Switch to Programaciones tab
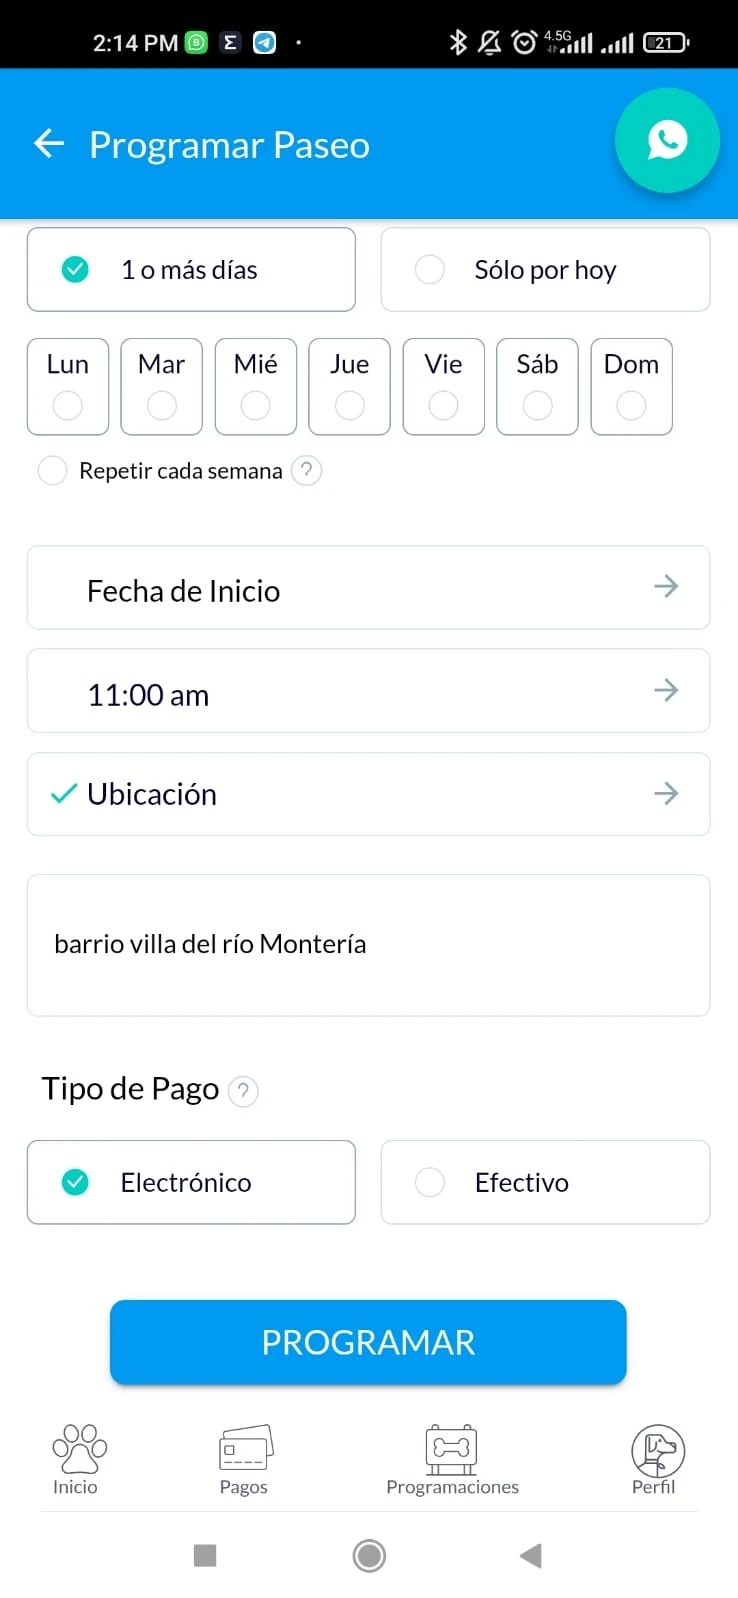Image resolution: width=738 pixels, height=1598 pixels. [x=452, y=1460]
